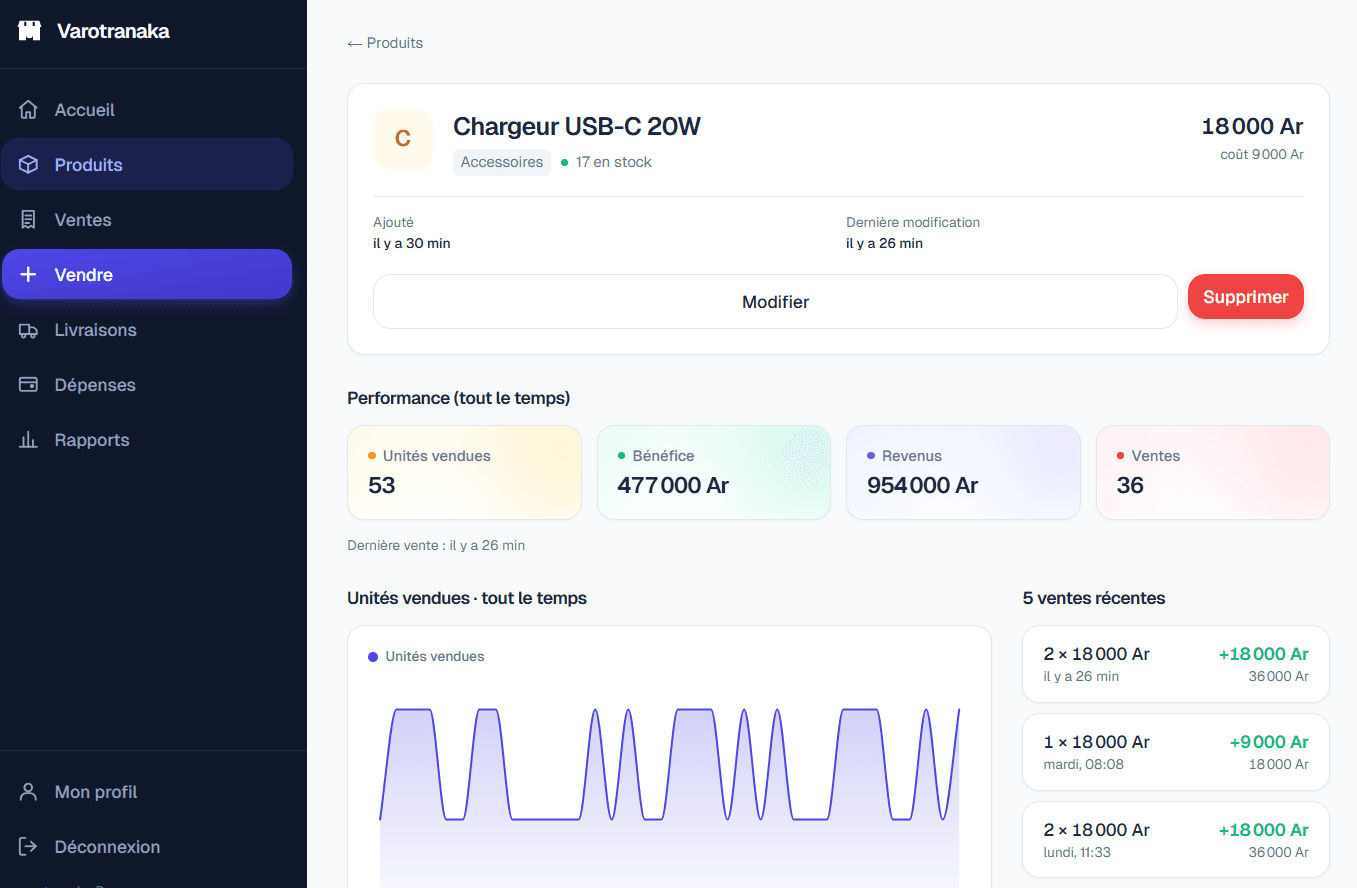Viewport: 1357px width, 888px height.
Task: Click the logout icon beside Déconnexion
Action: 29,847
